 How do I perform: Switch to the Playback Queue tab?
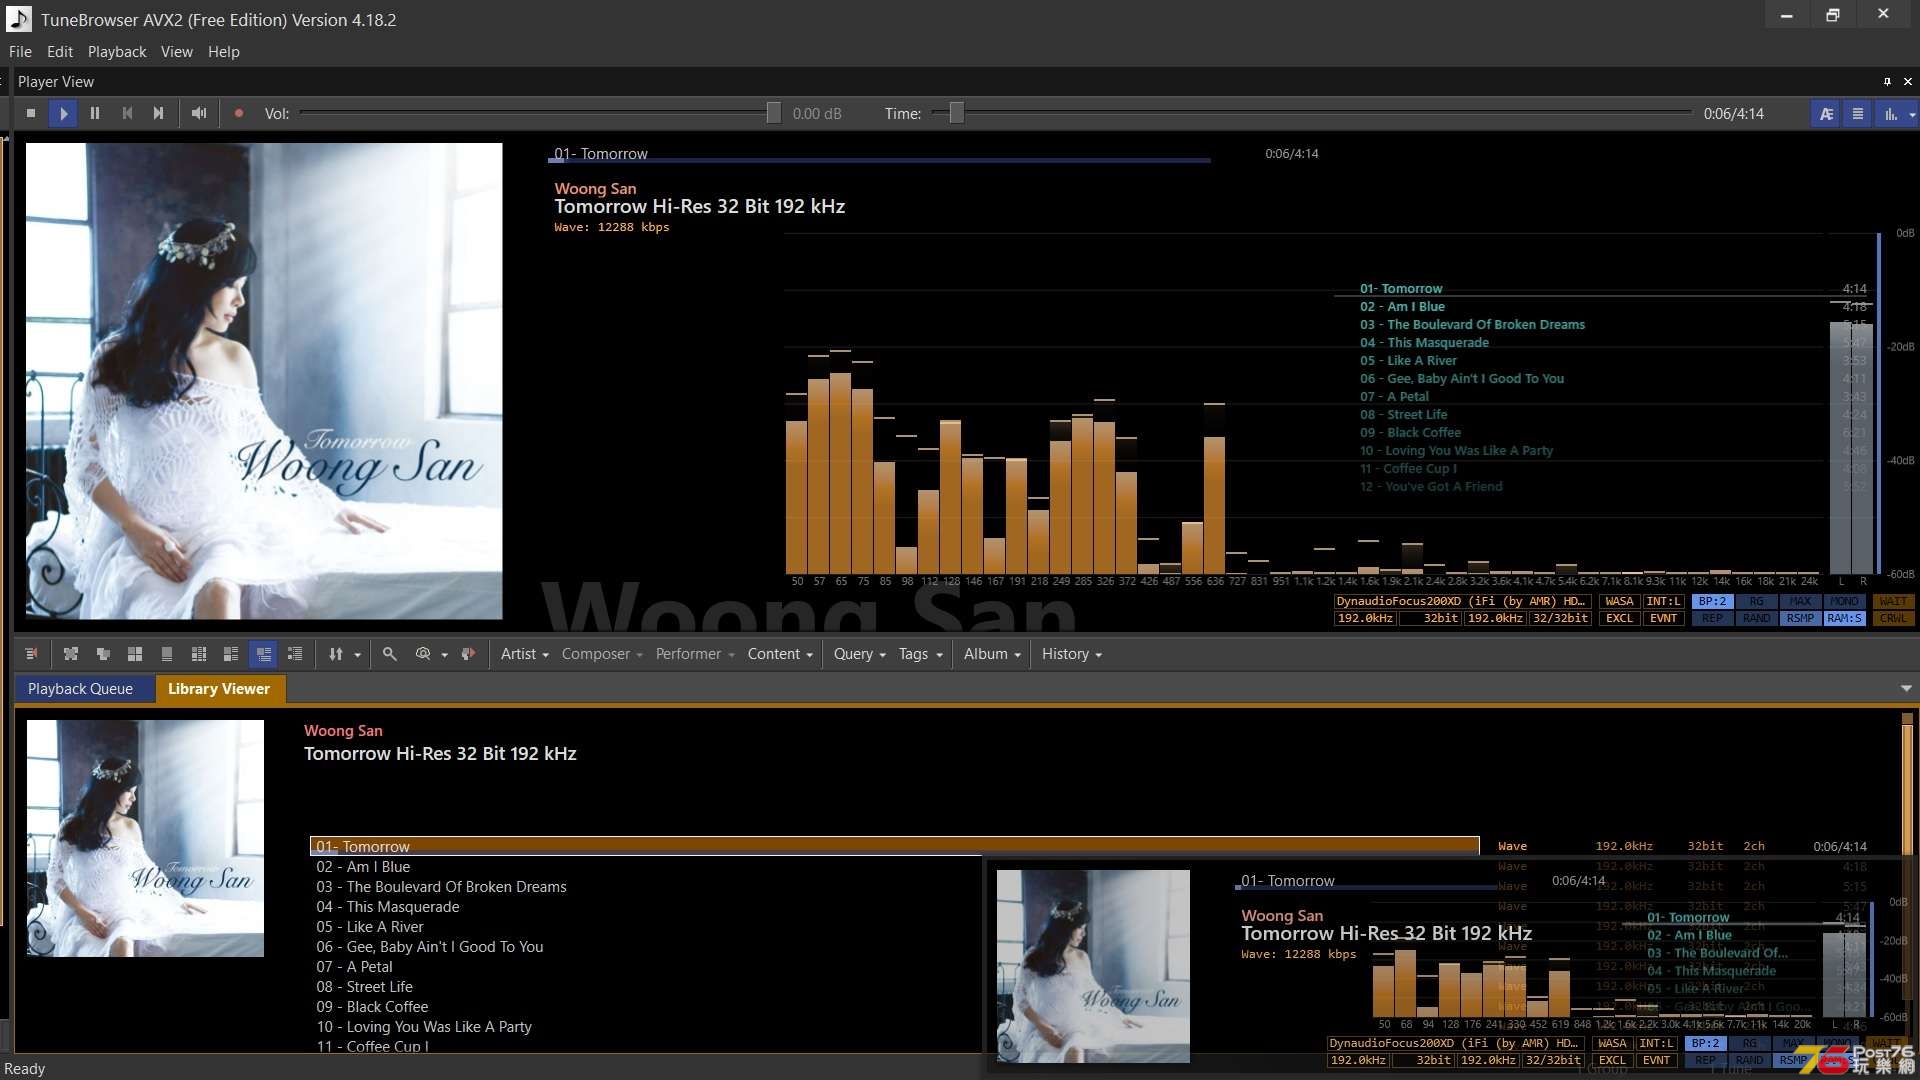point(81,689)
